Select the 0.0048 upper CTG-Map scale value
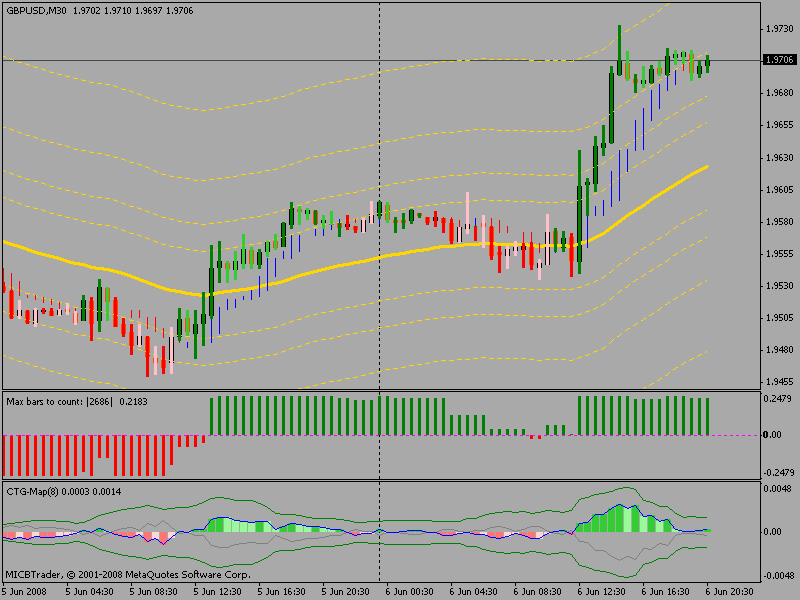800x600 pixels. (778, 489)
